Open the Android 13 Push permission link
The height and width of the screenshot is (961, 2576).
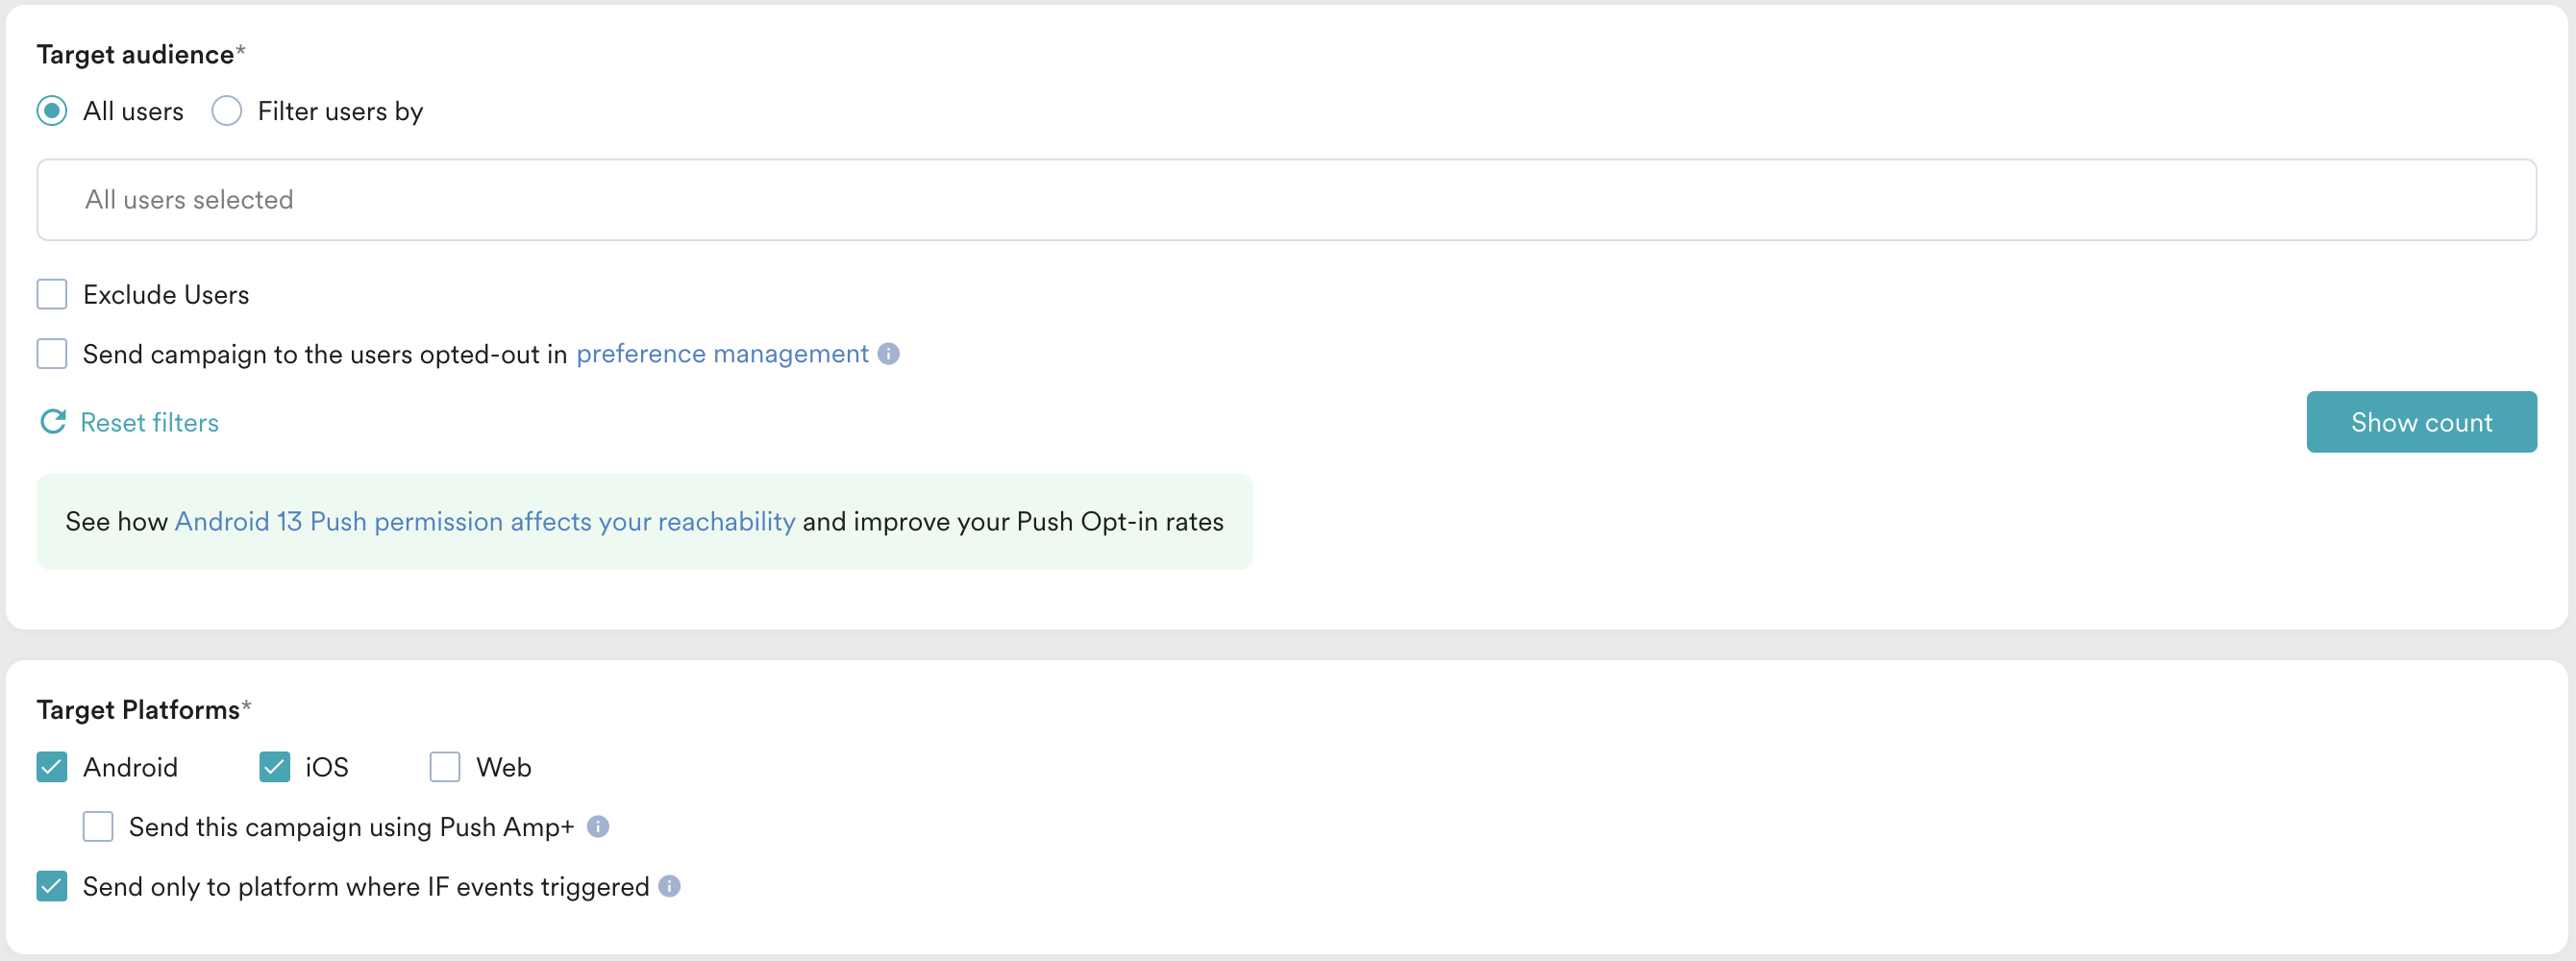coord(485,522)
